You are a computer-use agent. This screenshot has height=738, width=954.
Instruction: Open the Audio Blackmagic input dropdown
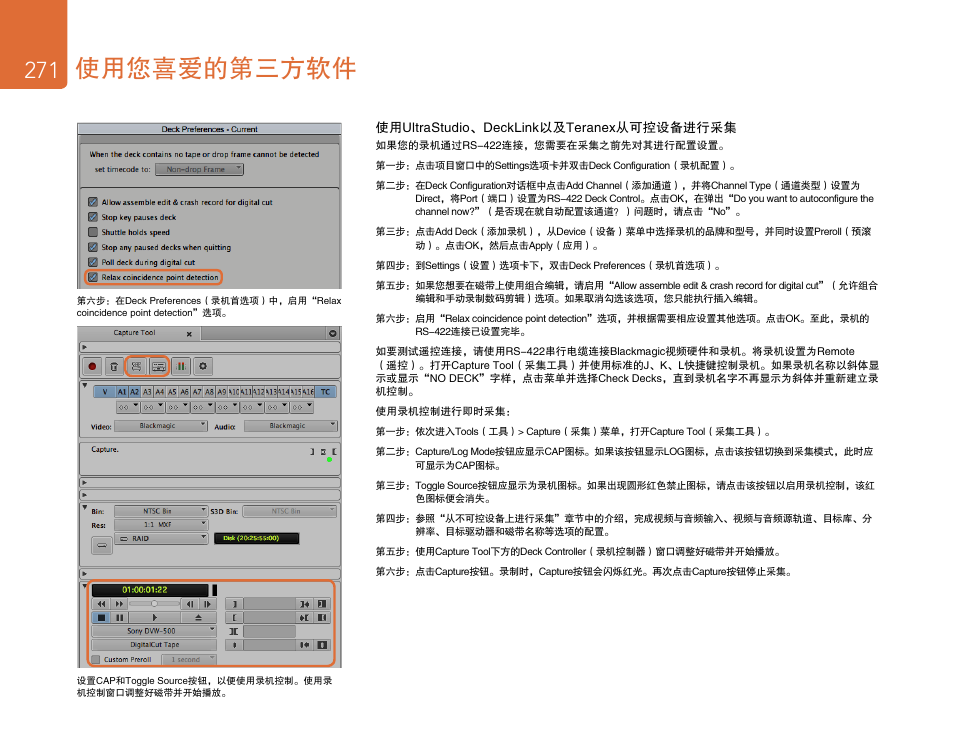tap(290, 426)
